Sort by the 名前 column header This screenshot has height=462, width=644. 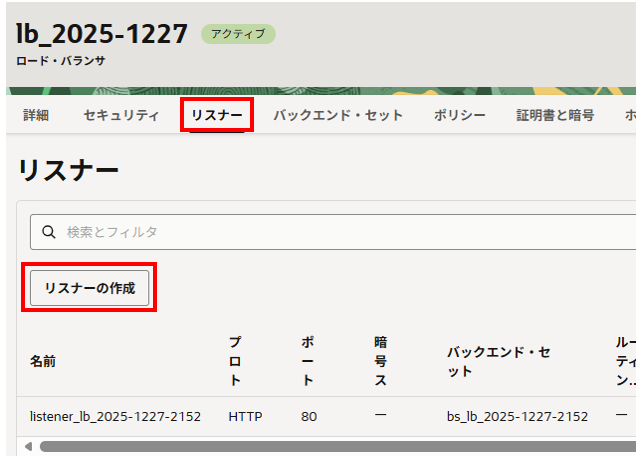point(42,361)
